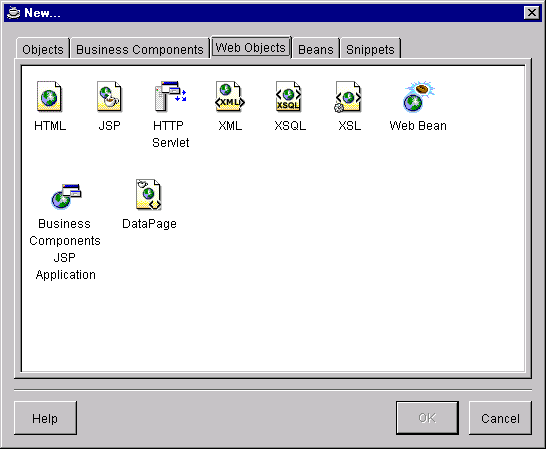This screenshot has width=546, height=449.
Task: Choose the HTTP Servlet icon
Action: point(171,96)
